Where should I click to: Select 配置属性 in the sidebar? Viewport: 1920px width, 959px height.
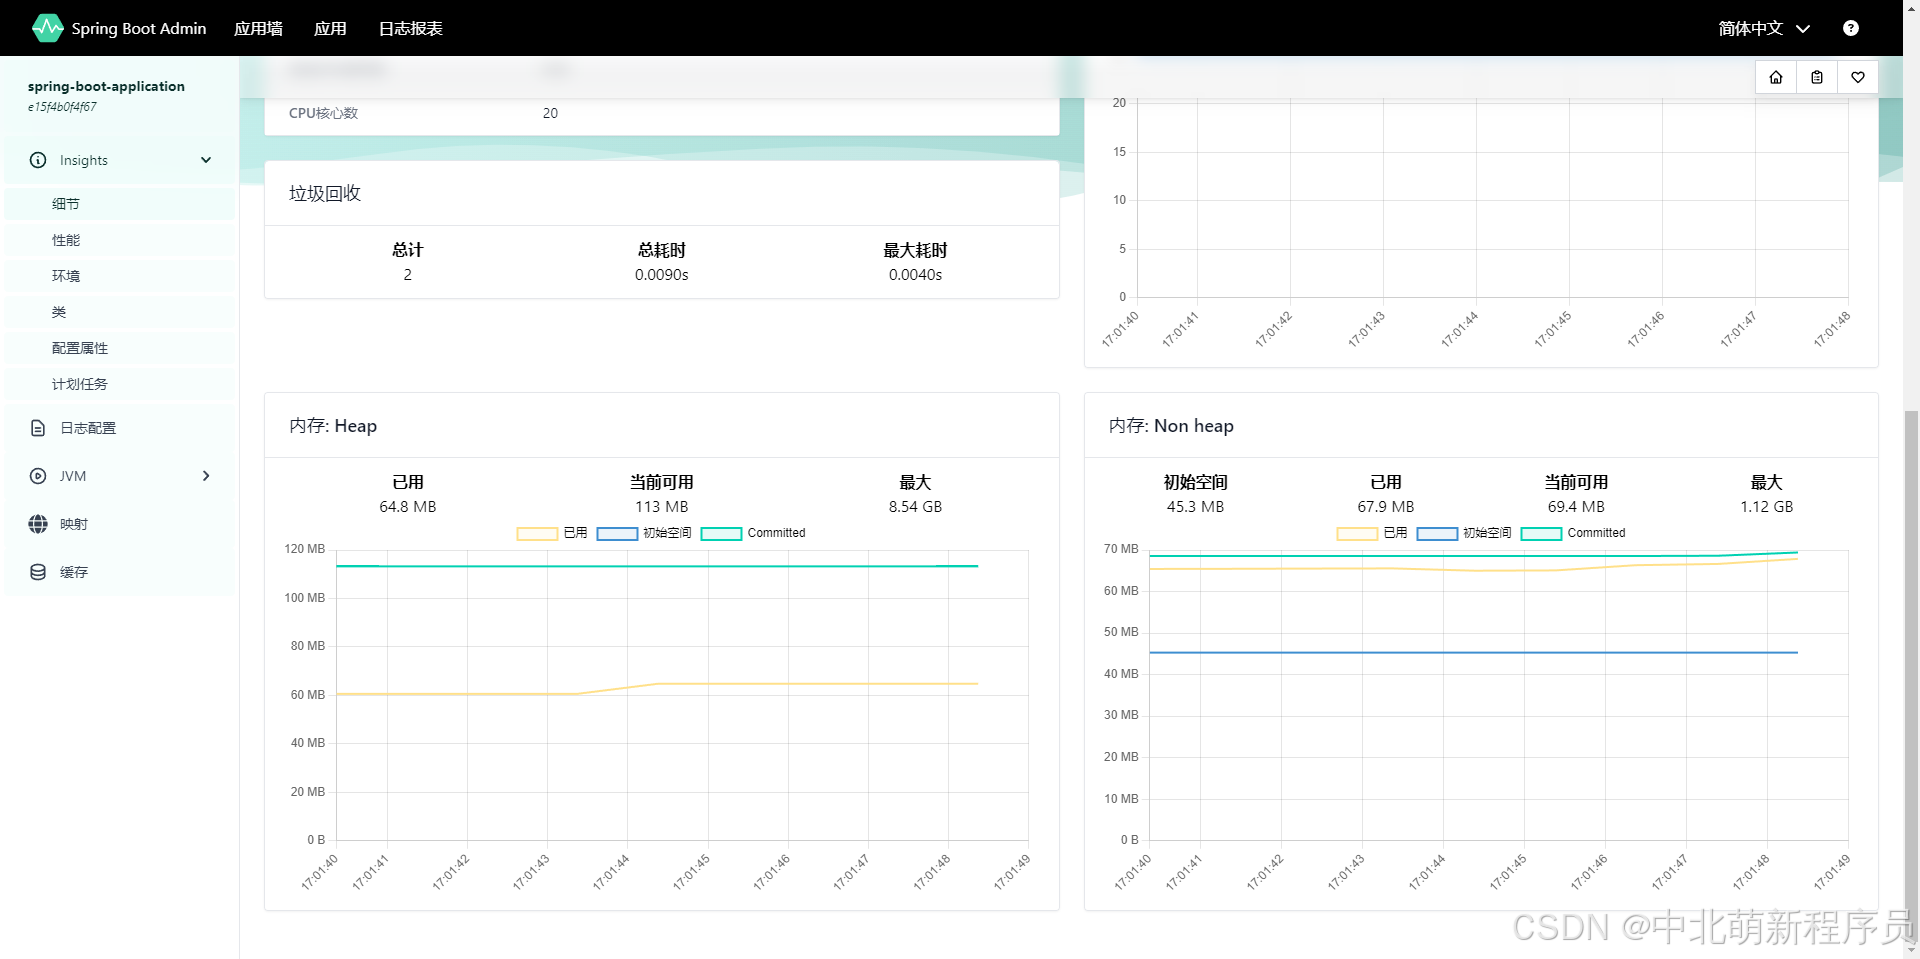tap(120, 348)
